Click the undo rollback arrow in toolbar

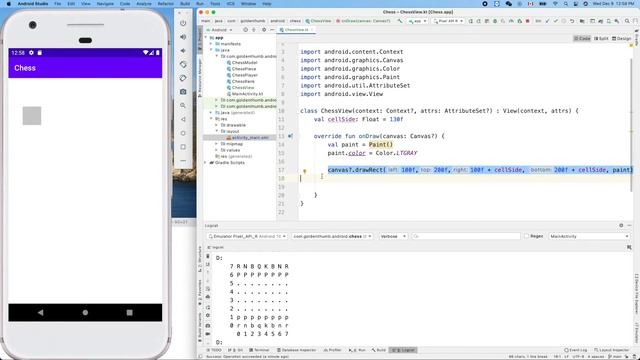[572, 21]
